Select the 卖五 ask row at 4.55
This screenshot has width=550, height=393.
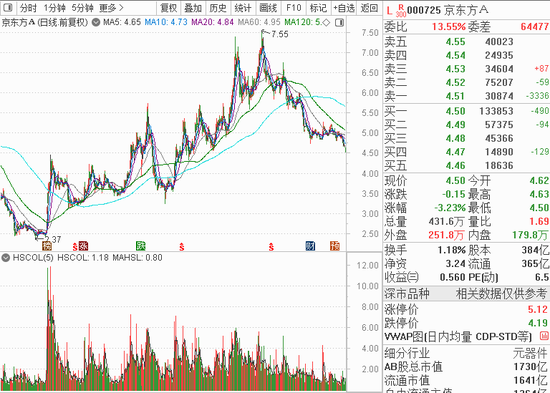pyautogui.click(x=467, y=42)
